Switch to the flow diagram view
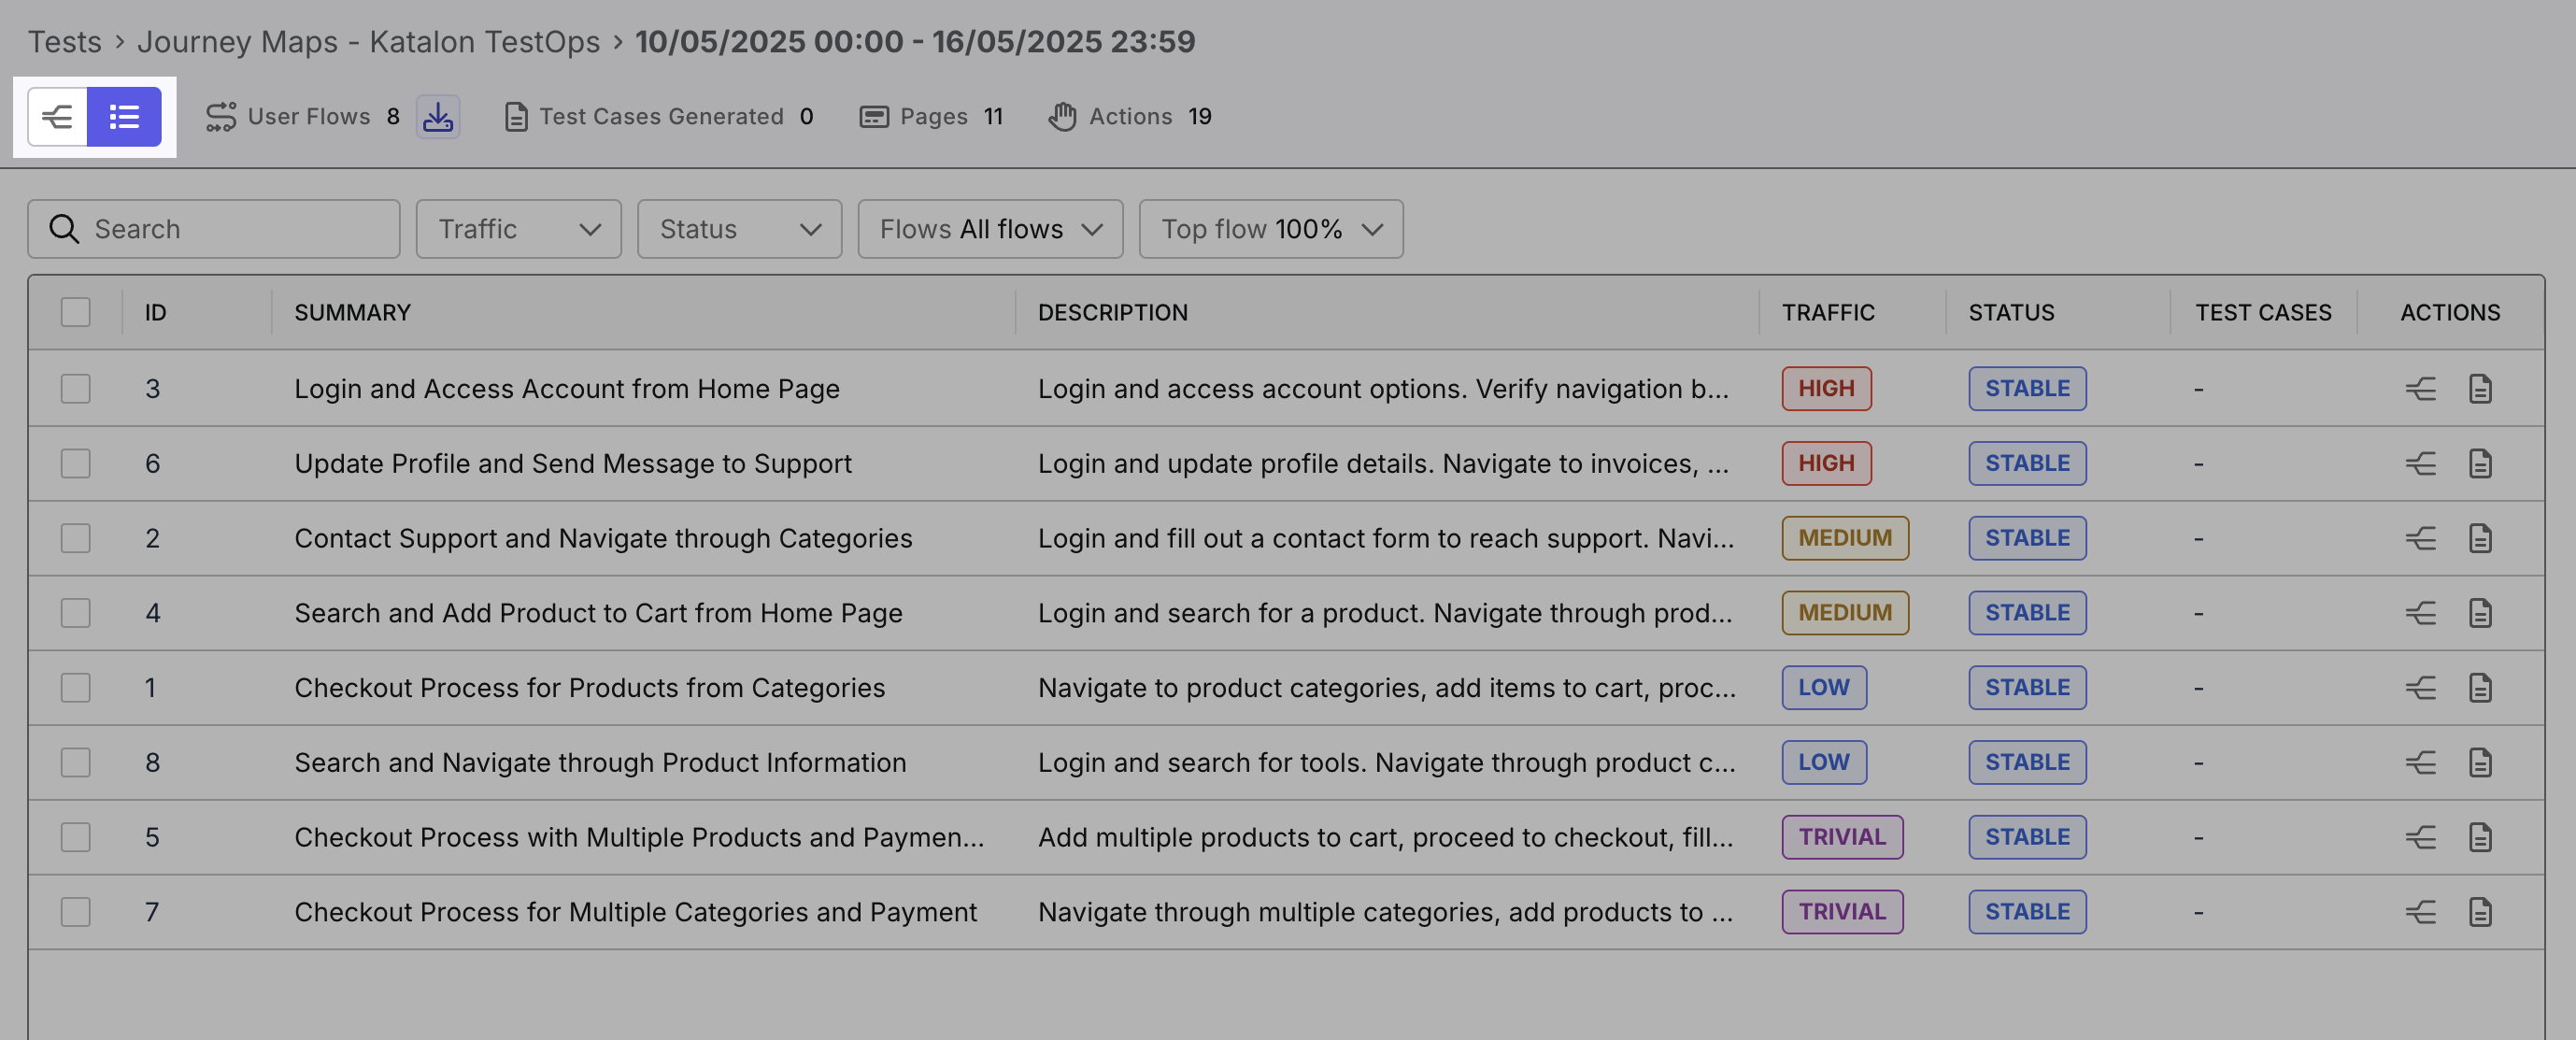This screenshot has width=2576, height=1040. 58,117
